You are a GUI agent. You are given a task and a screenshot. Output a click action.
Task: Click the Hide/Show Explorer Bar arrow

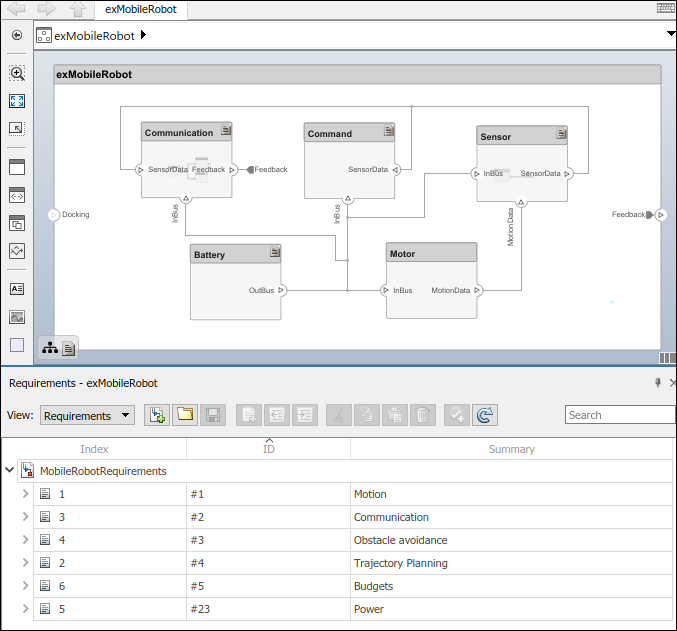tap(17, 35)
